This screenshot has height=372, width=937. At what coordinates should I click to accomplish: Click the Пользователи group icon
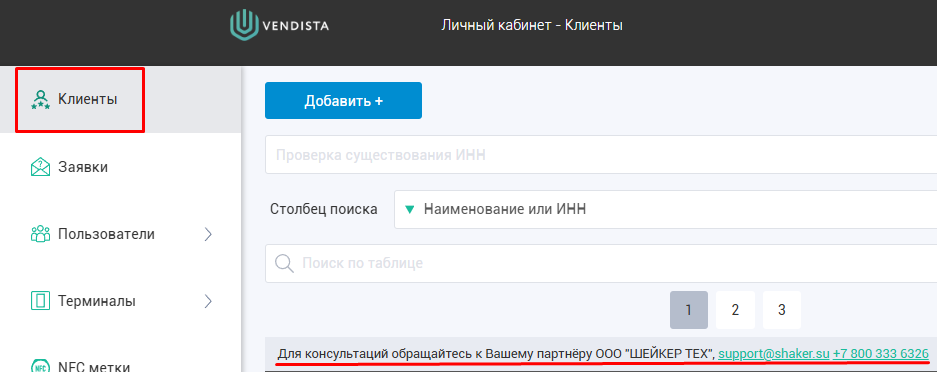[41, 234]
